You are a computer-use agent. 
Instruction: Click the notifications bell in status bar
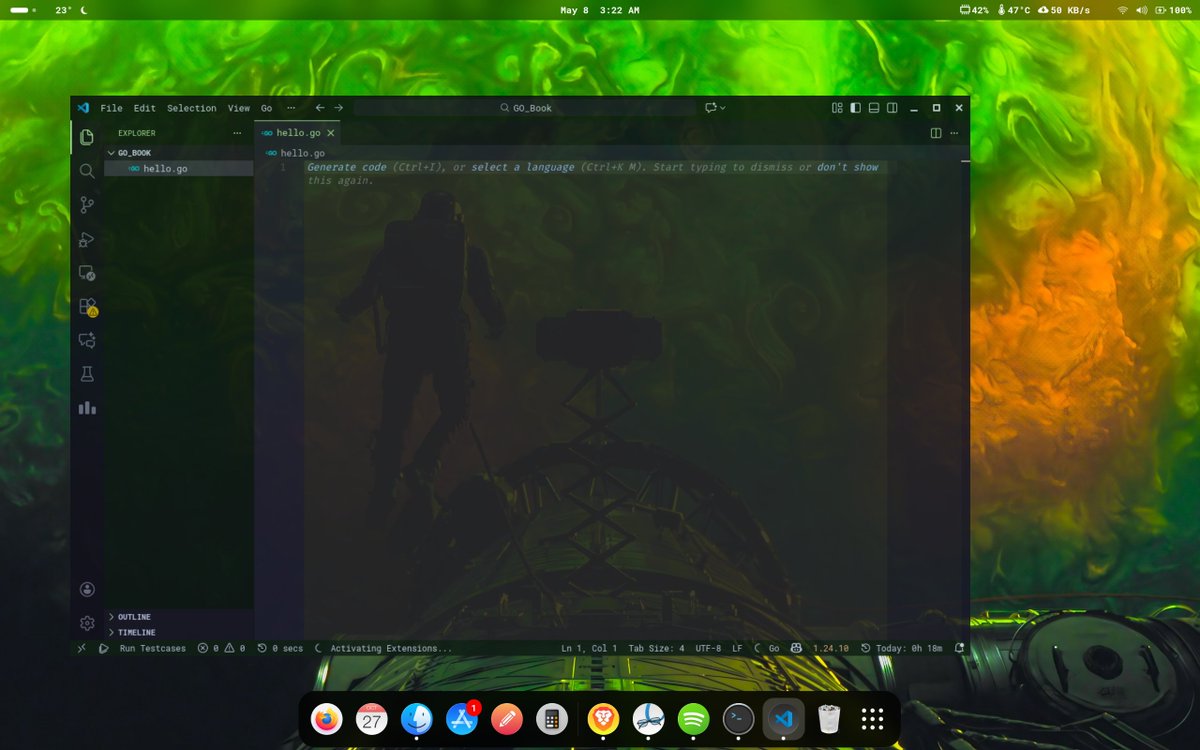tap(959, 648)
